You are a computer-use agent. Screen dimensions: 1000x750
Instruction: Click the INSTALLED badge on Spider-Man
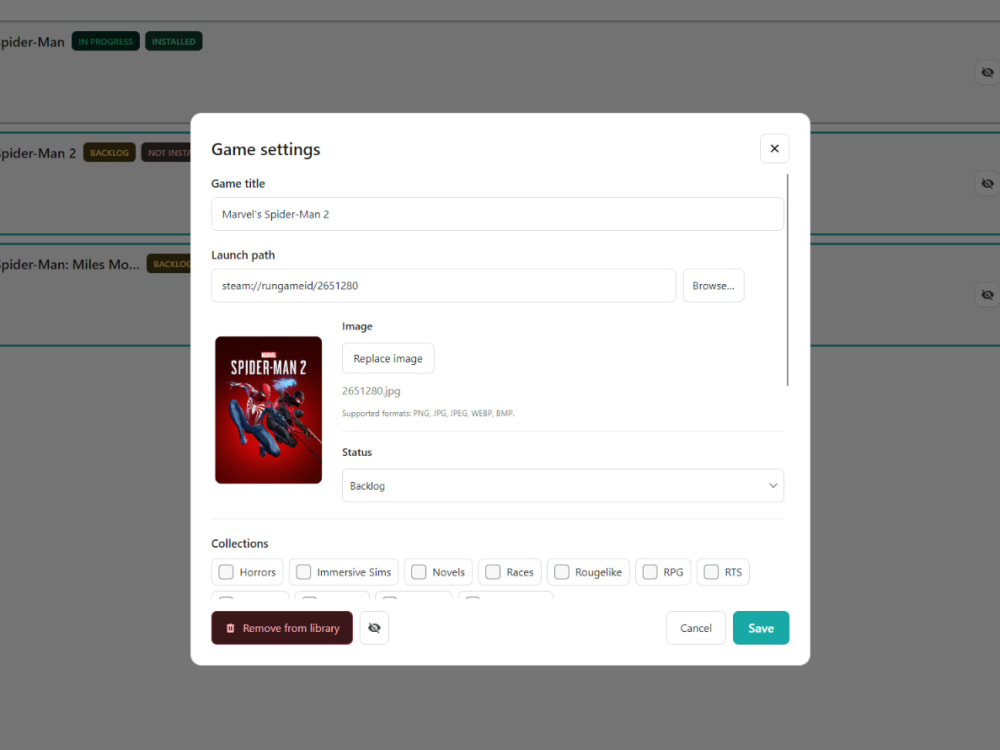pos(173,41)
